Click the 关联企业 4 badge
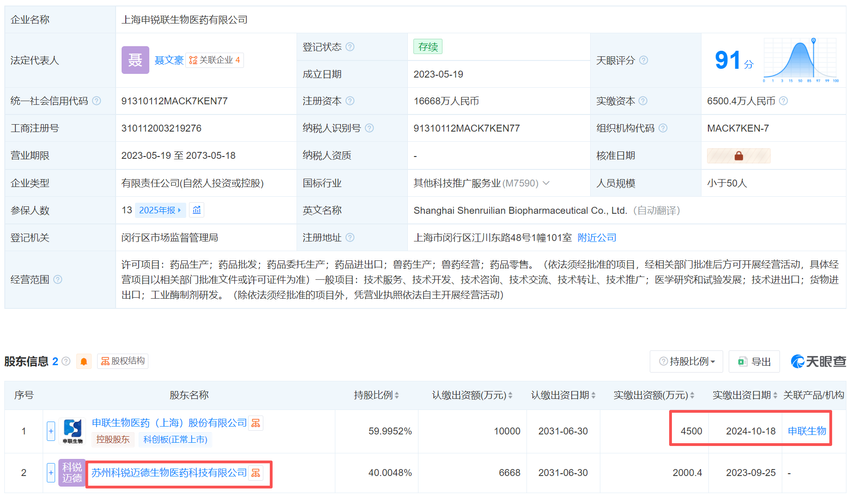Viewport: 848px width, 500px height. click(215, 60)
